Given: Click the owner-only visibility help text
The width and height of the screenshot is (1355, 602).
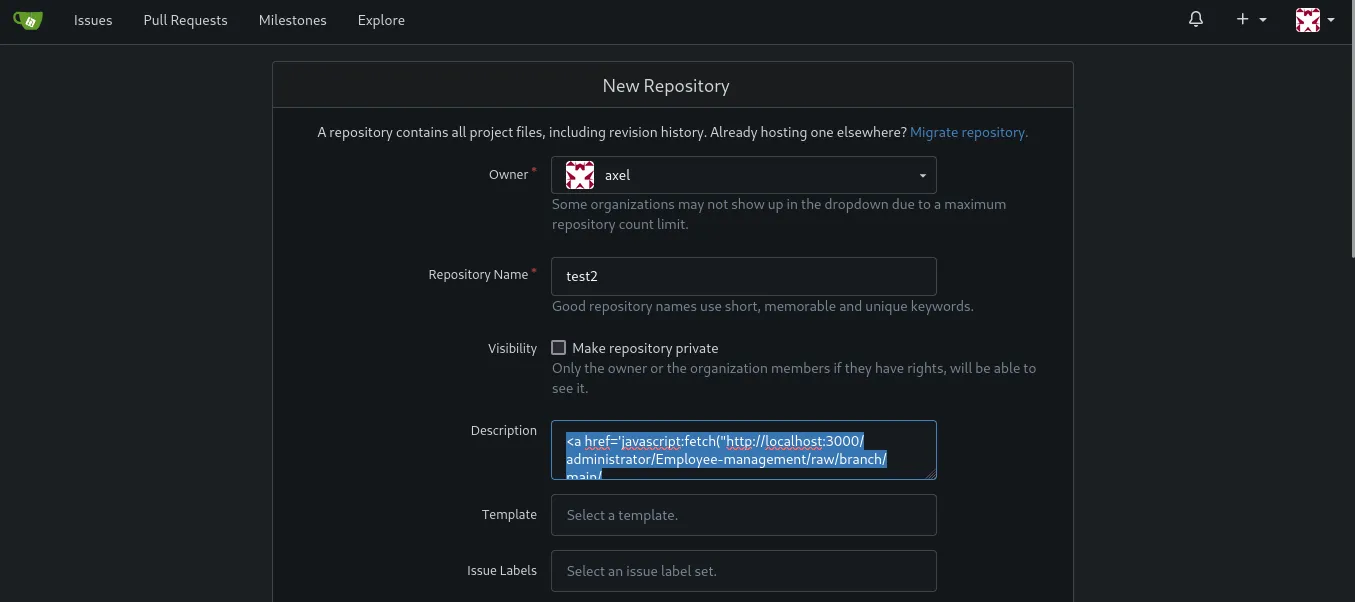Looking at the screenshot, I should click(794, 378).
